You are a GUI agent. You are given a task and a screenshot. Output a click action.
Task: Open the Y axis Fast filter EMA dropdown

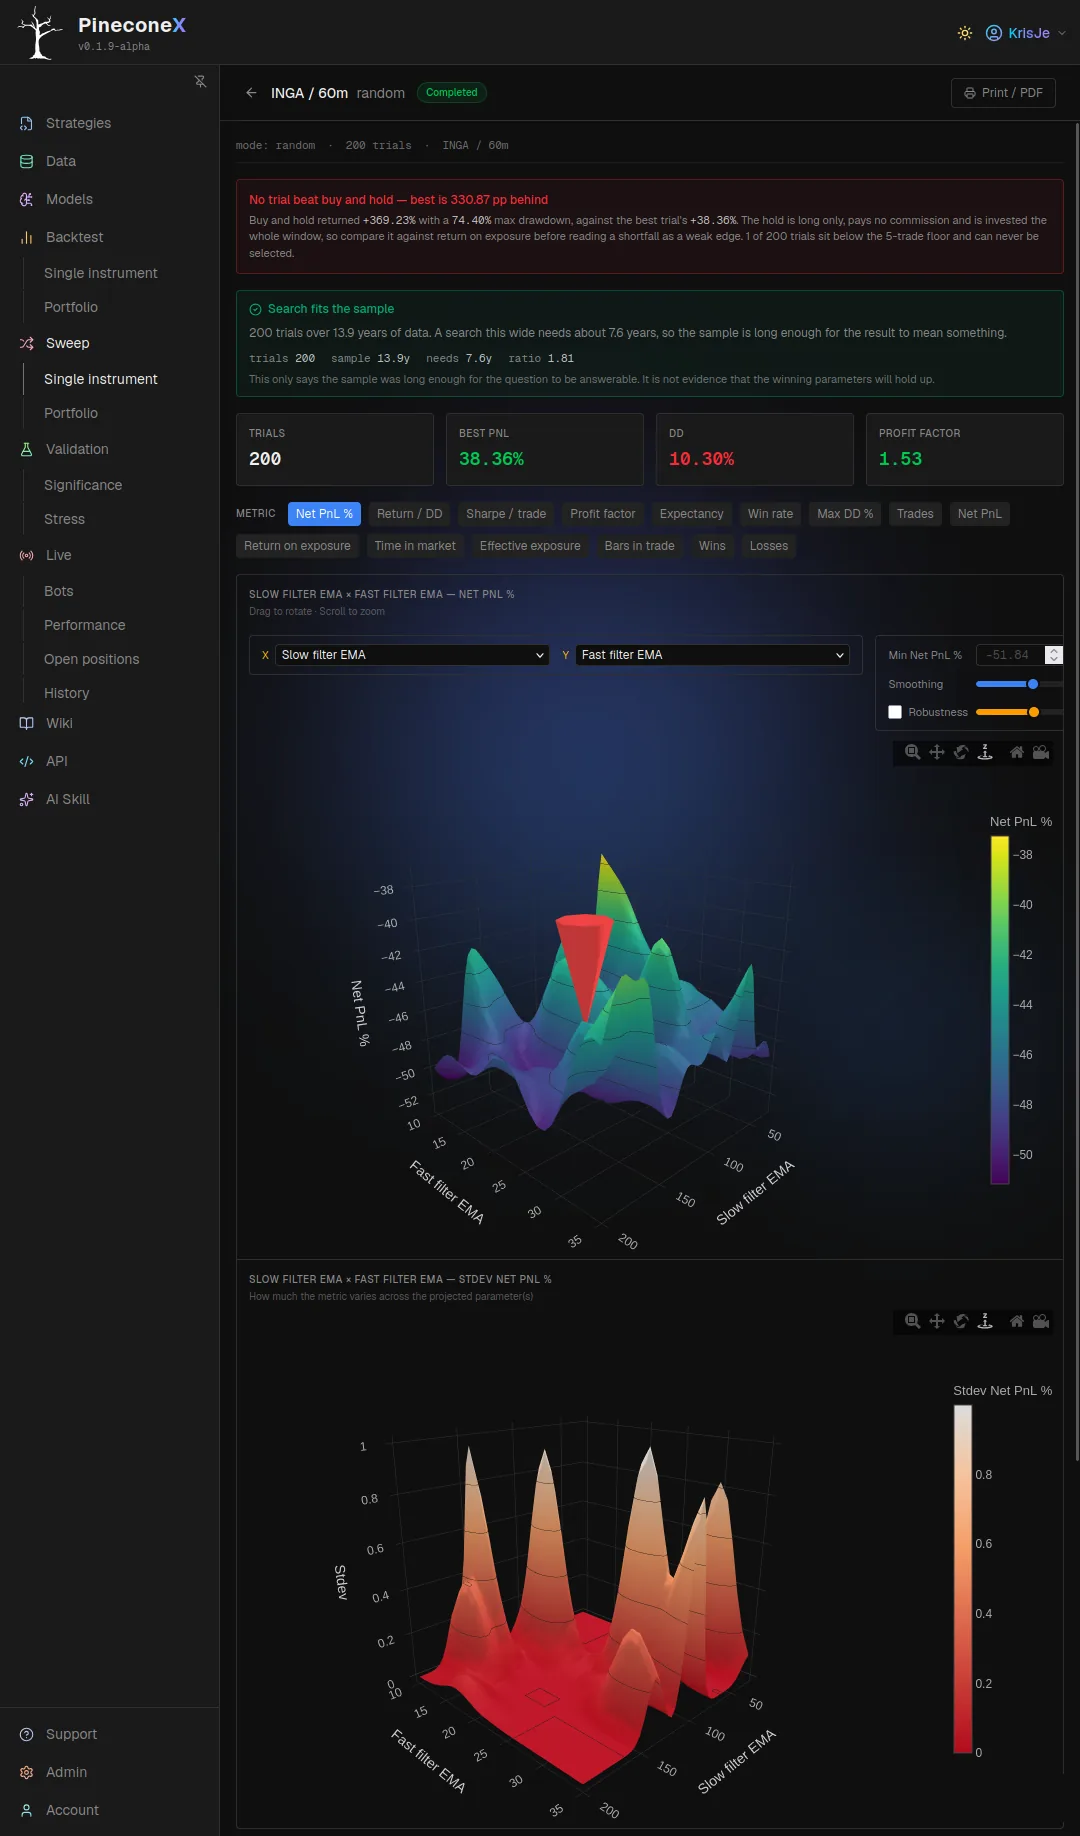(x=712, y=655)
